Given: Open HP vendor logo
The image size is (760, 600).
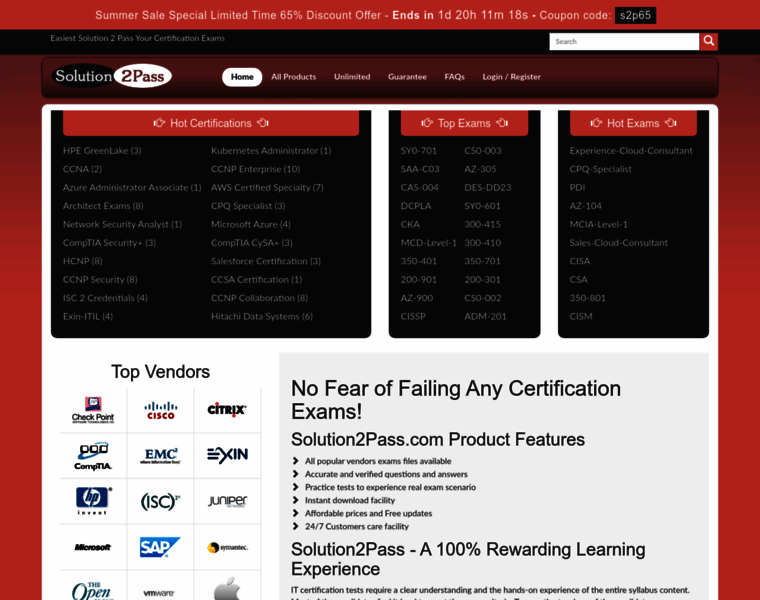Looking at the screenshot, I should [93, 501].
